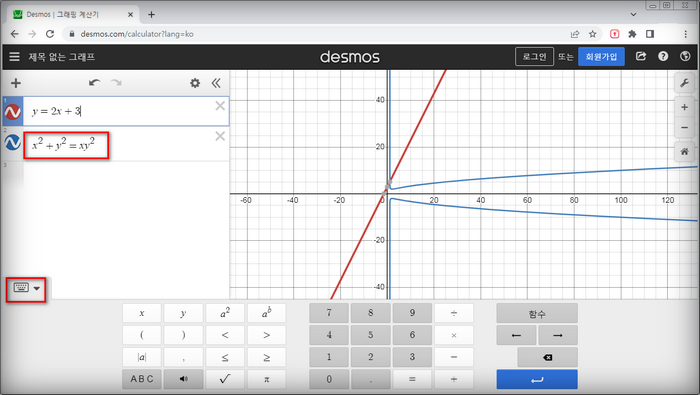Collapse the expression list panel
The image size is (700, 395).
click(x=216, y=83)
